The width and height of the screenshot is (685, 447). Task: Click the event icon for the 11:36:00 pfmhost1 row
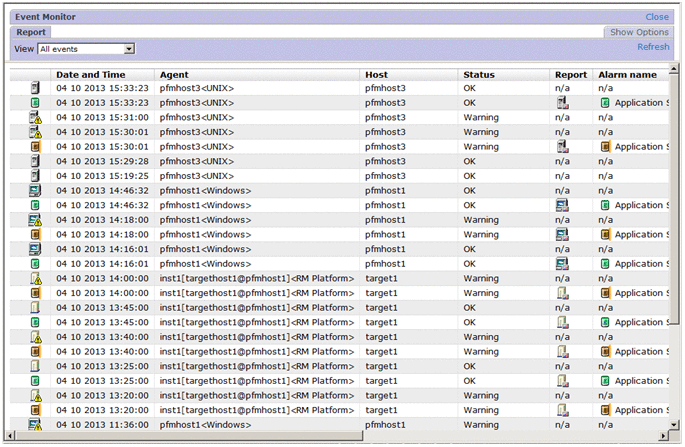pyautogui.click(x=35, y=425)
